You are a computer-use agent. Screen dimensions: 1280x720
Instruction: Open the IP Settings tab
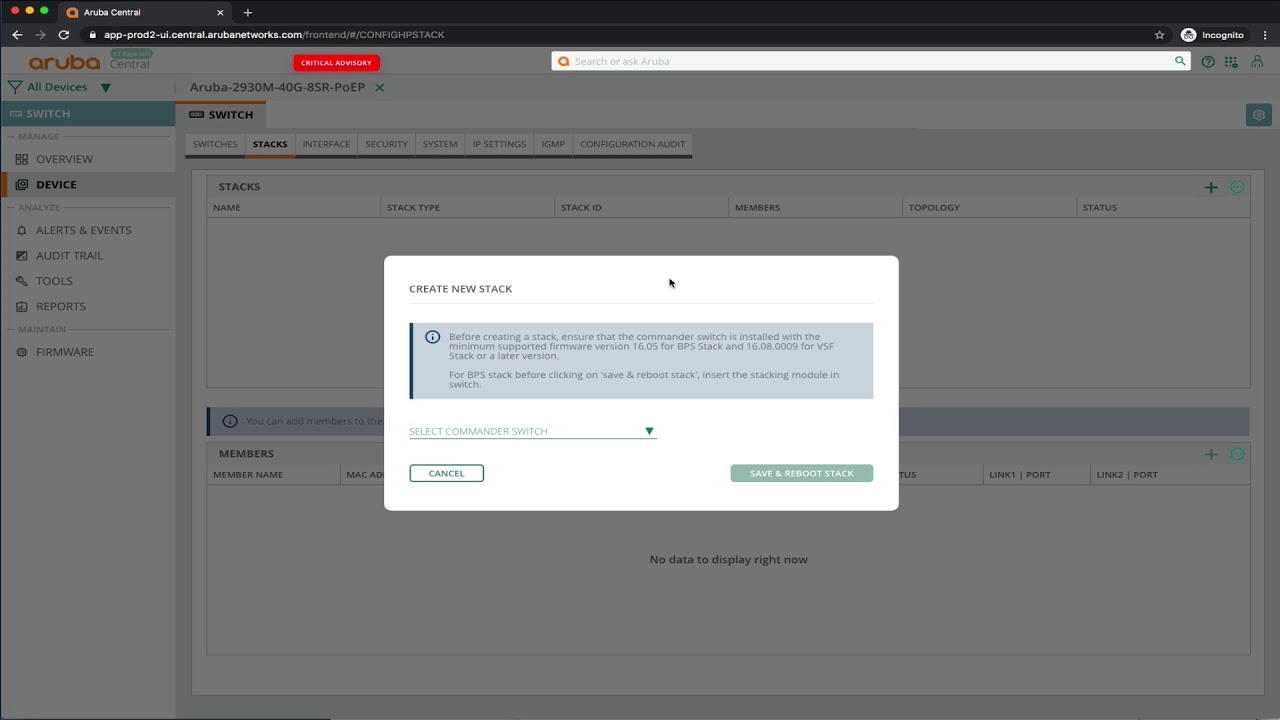tap(499, 144)
